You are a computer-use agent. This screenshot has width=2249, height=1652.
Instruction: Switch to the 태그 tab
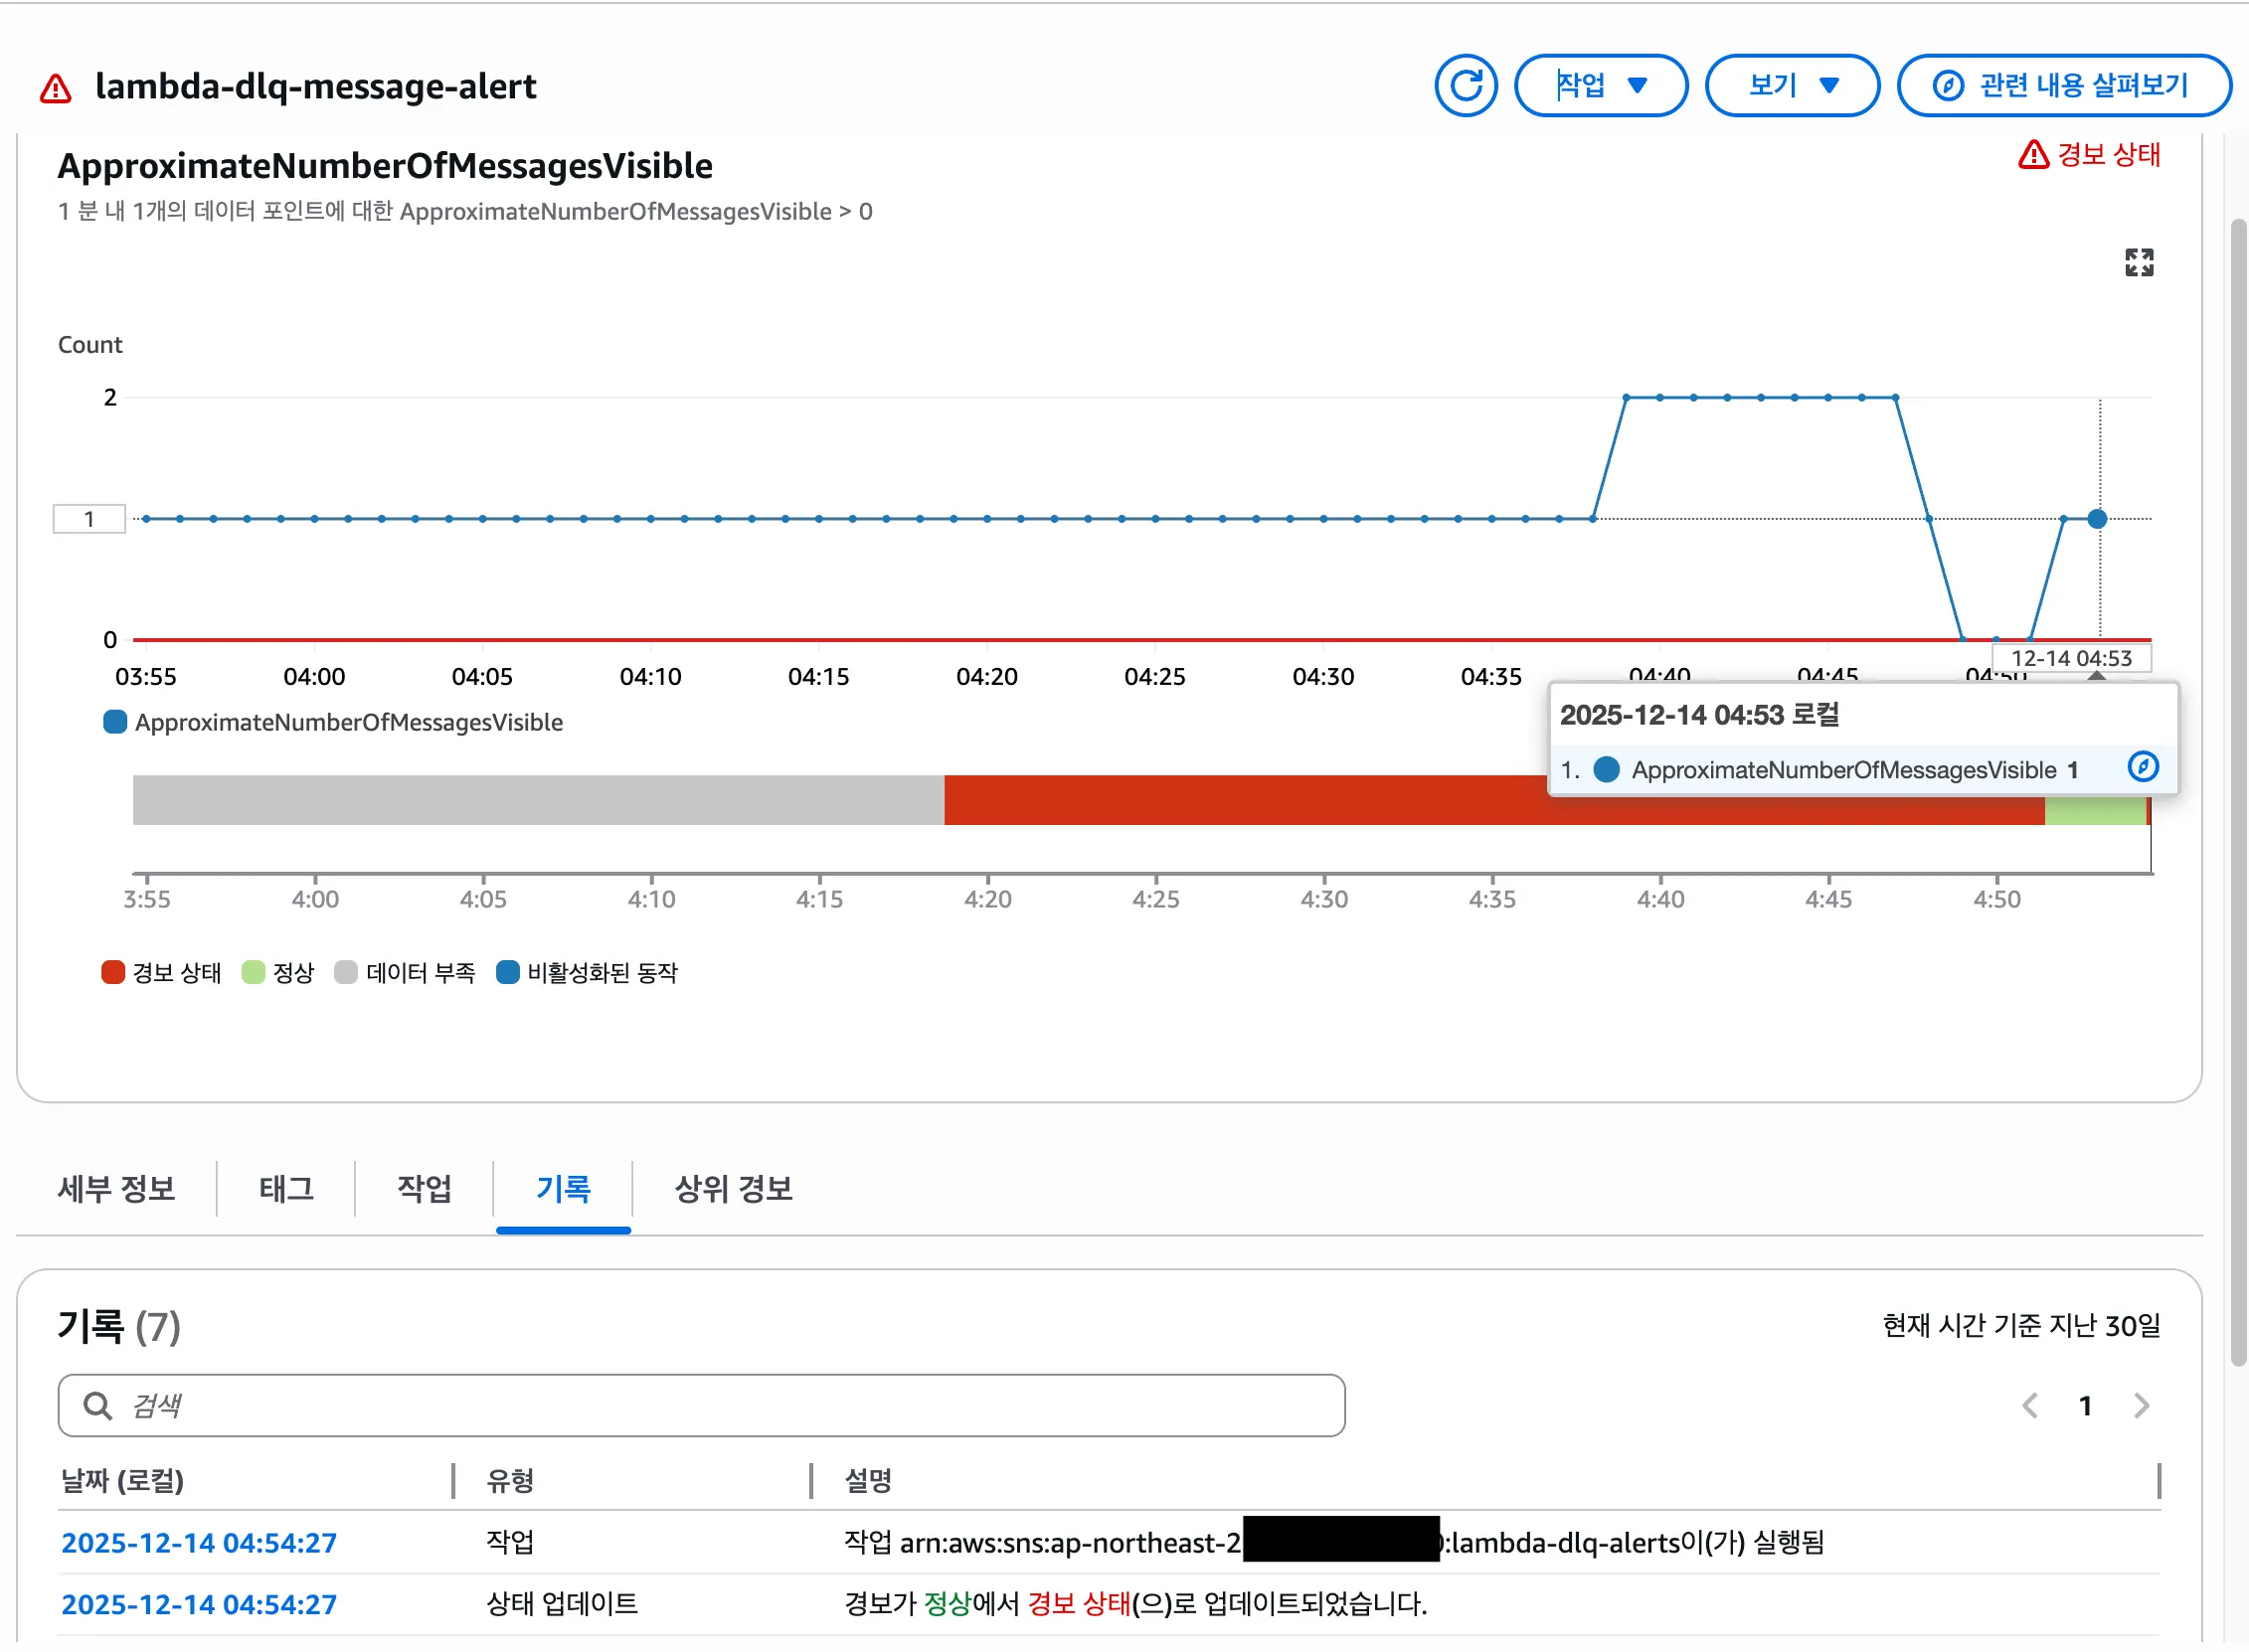point(286,1189)
